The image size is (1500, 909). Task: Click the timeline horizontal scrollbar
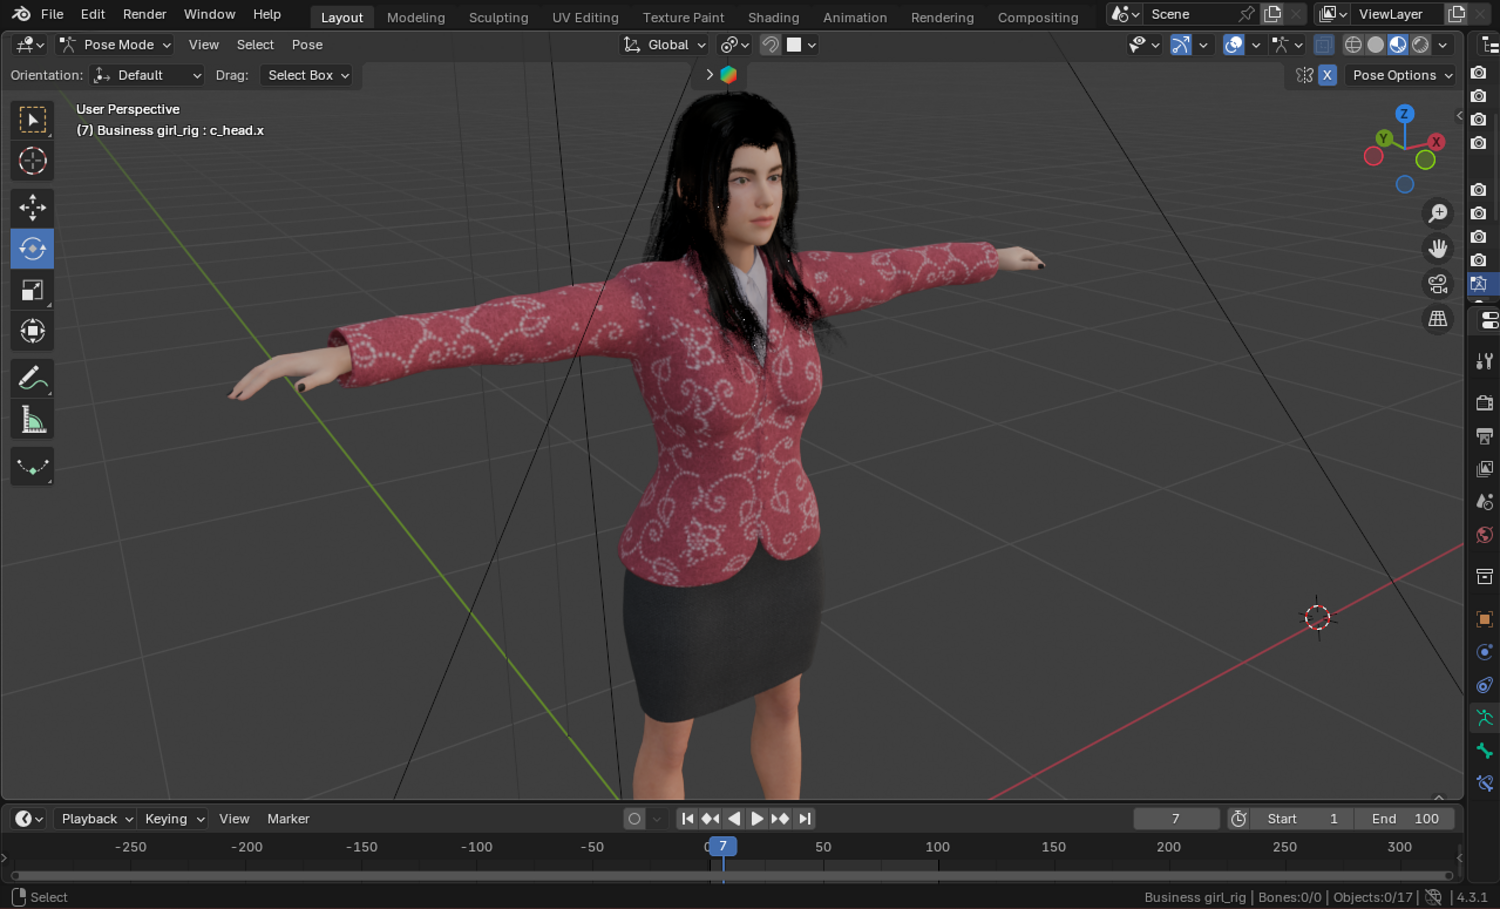[x=731, y=876]
